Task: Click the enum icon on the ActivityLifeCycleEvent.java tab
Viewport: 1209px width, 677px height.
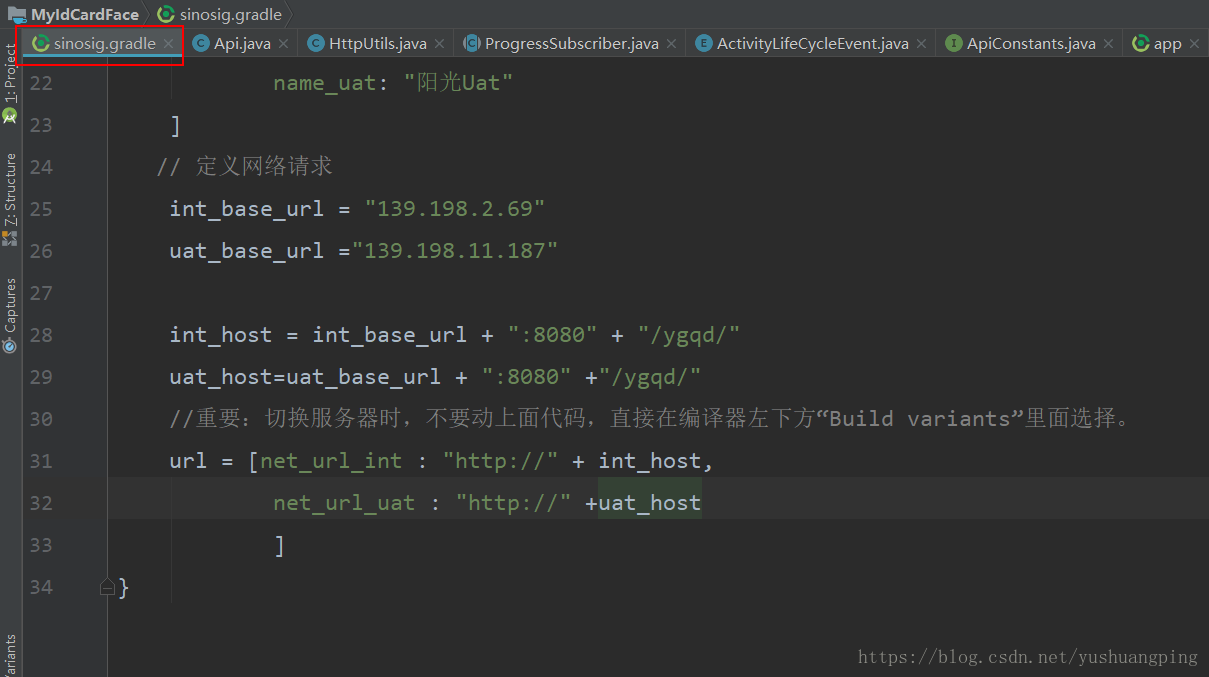Action: point(703,44)
